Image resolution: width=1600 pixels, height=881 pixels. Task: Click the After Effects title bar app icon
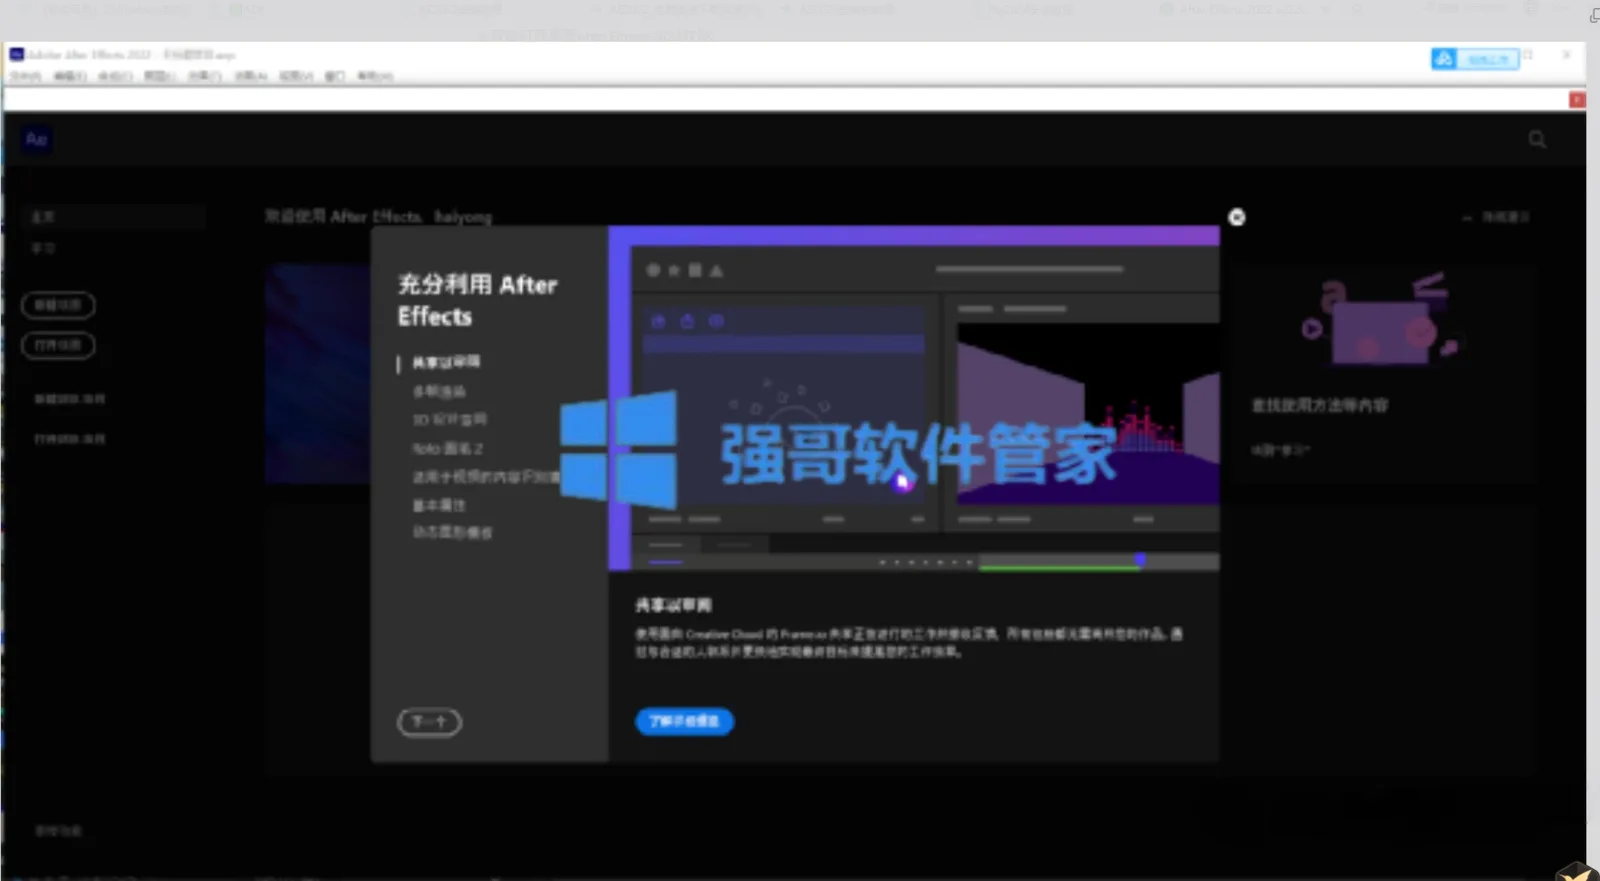pos(16,54)
